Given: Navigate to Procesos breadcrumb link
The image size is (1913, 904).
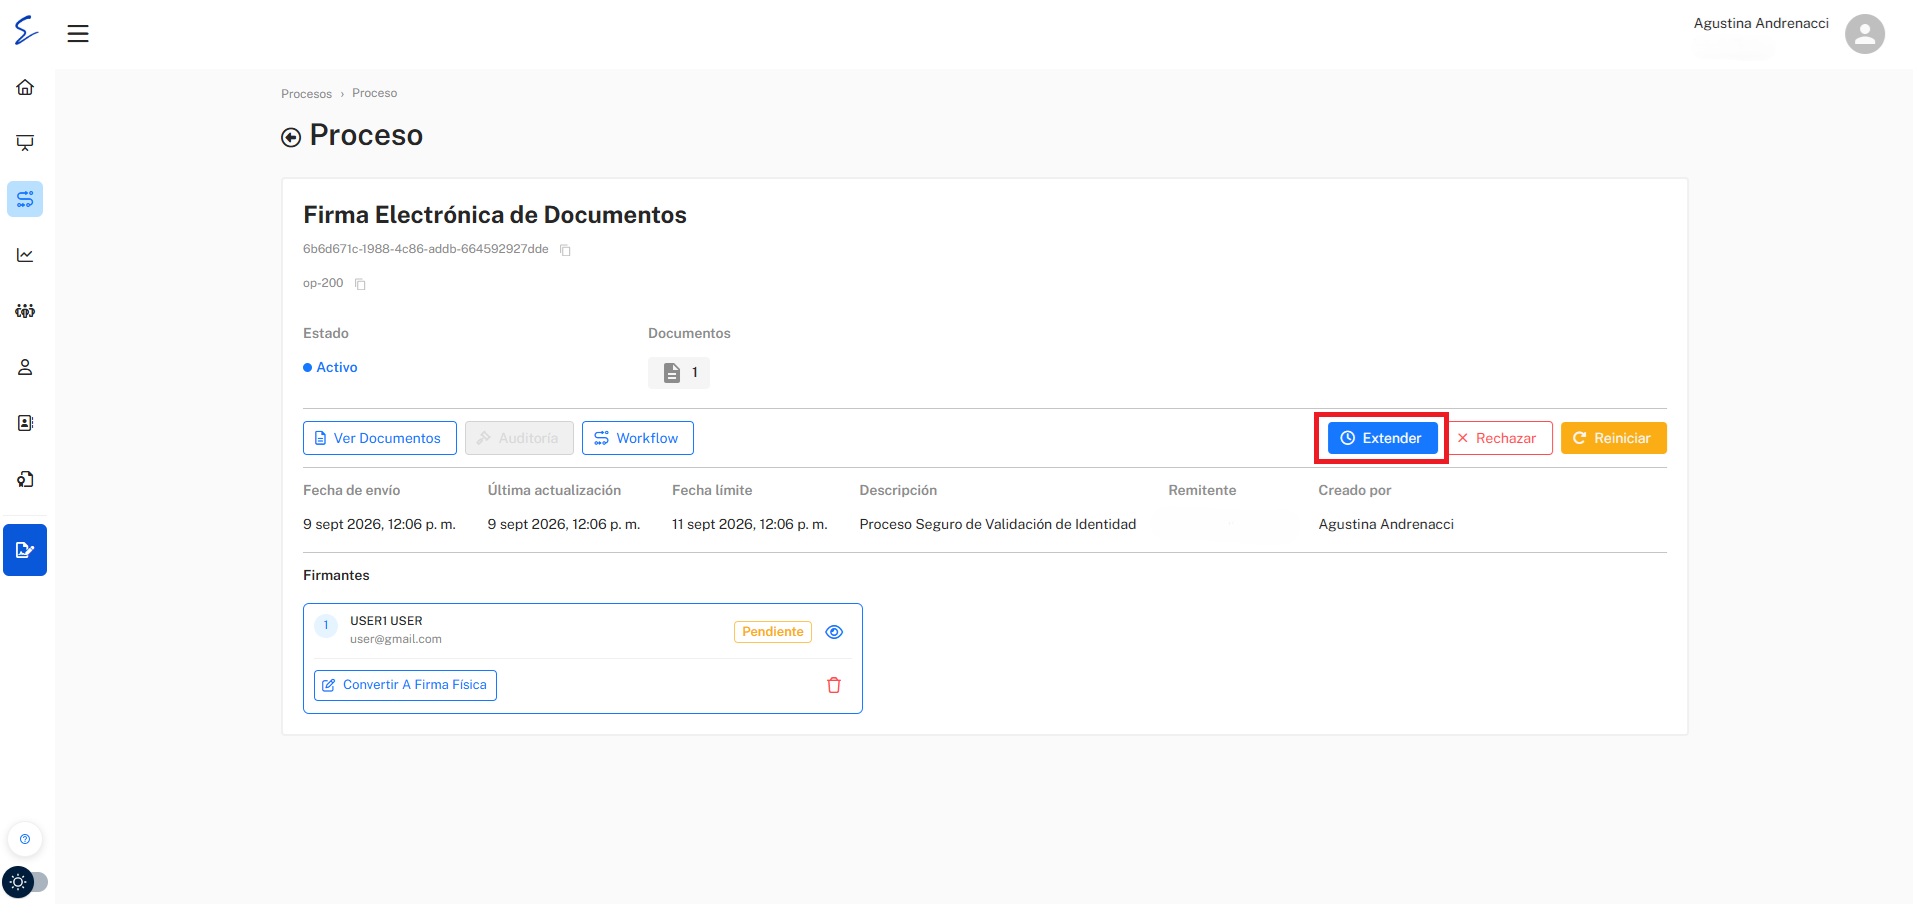Looking at the screenshot, I should pyautogui.click(x=306, y=94).
